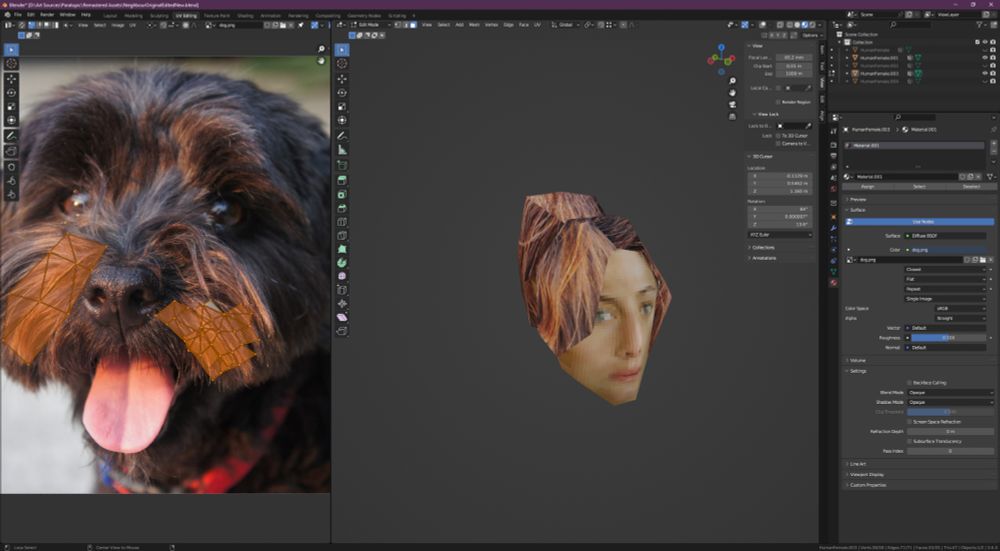Toggle the Render Region checkbox
Screen dimensions: 1000x551
777,102
